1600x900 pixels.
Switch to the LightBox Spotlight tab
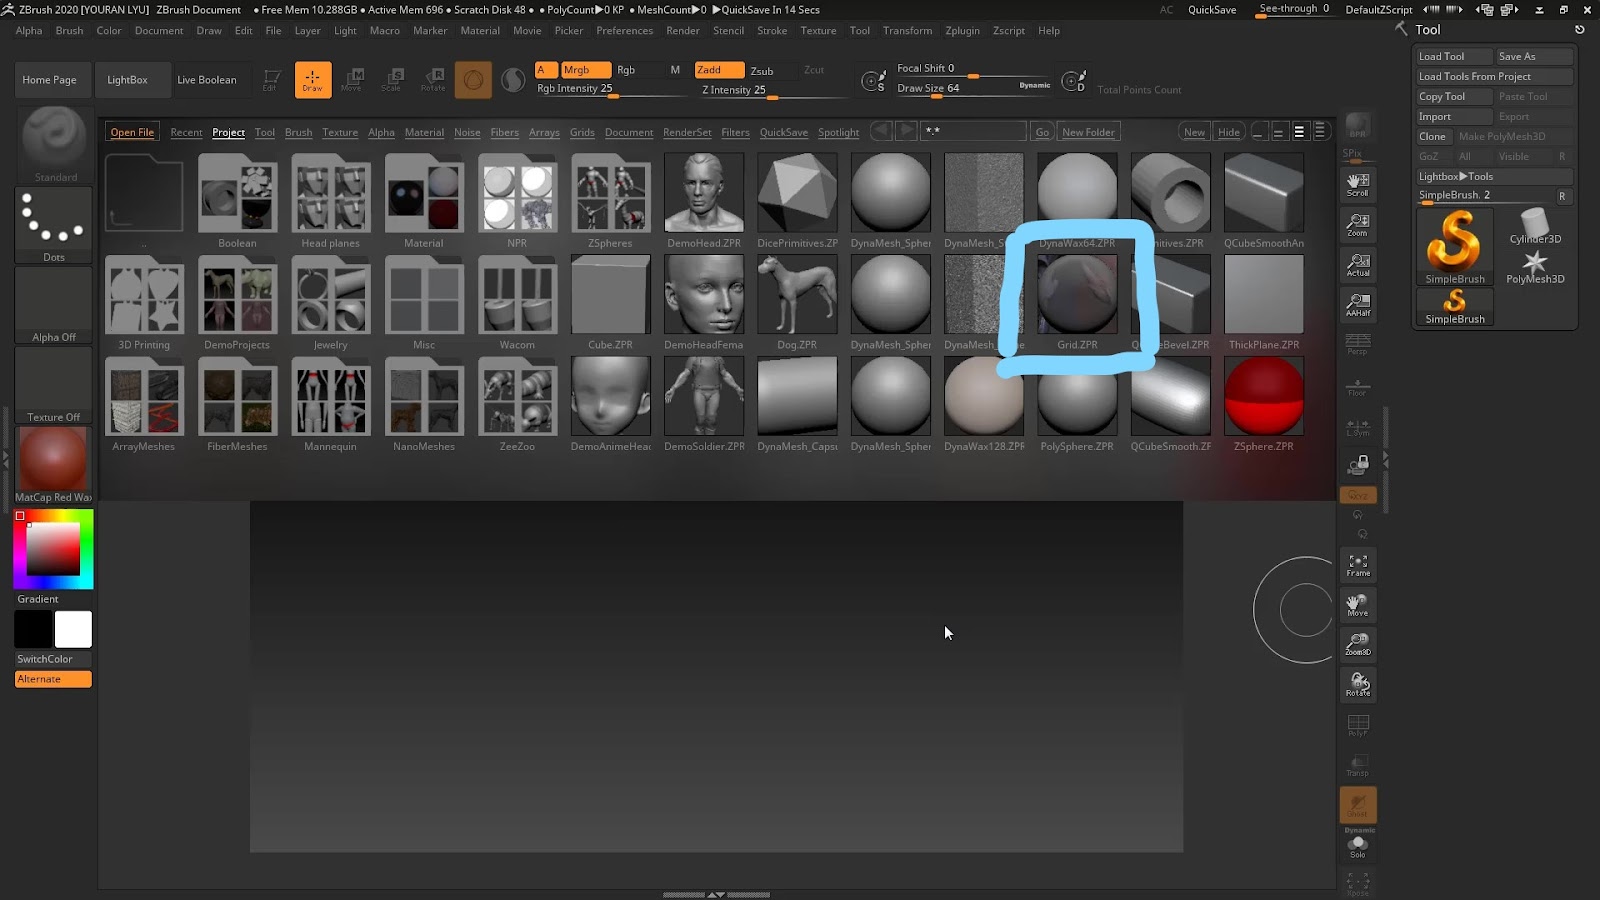(838, 132)
